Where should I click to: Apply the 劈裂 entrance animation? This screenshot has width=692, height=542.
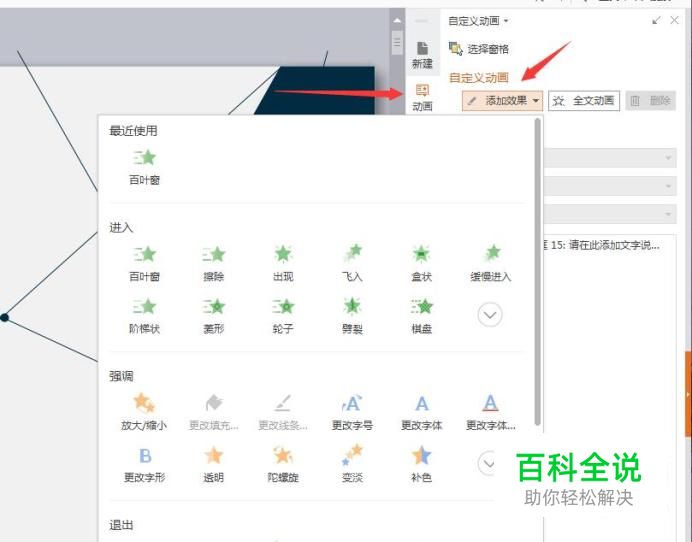click(352, 316)
